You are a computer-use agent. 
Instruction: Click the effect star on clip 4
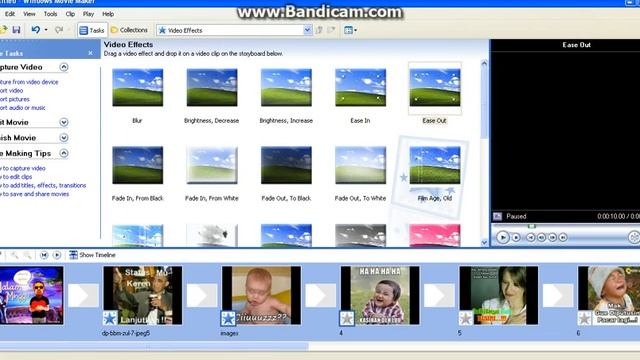click(347, 318)
